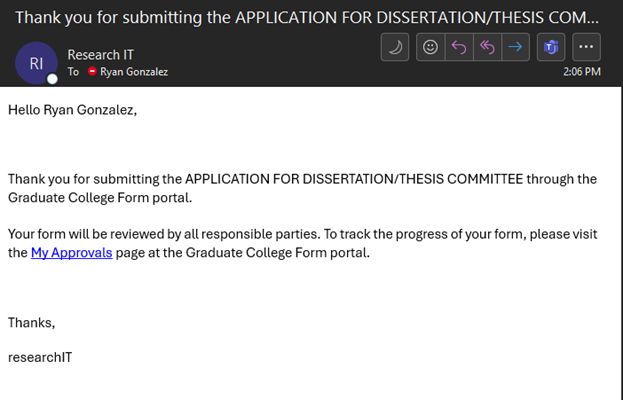Open the More actions ellipsis menu
The height and width of the screenshot is (400, 623).
click(x=586, y=47)
